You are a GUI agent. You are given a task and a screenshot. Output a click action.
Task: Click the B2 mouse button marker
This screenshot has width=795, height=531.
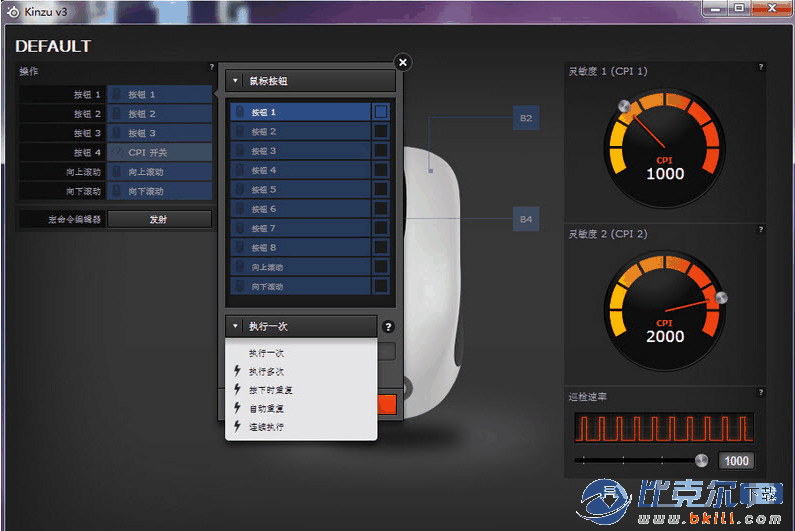[x=526, y=118]
